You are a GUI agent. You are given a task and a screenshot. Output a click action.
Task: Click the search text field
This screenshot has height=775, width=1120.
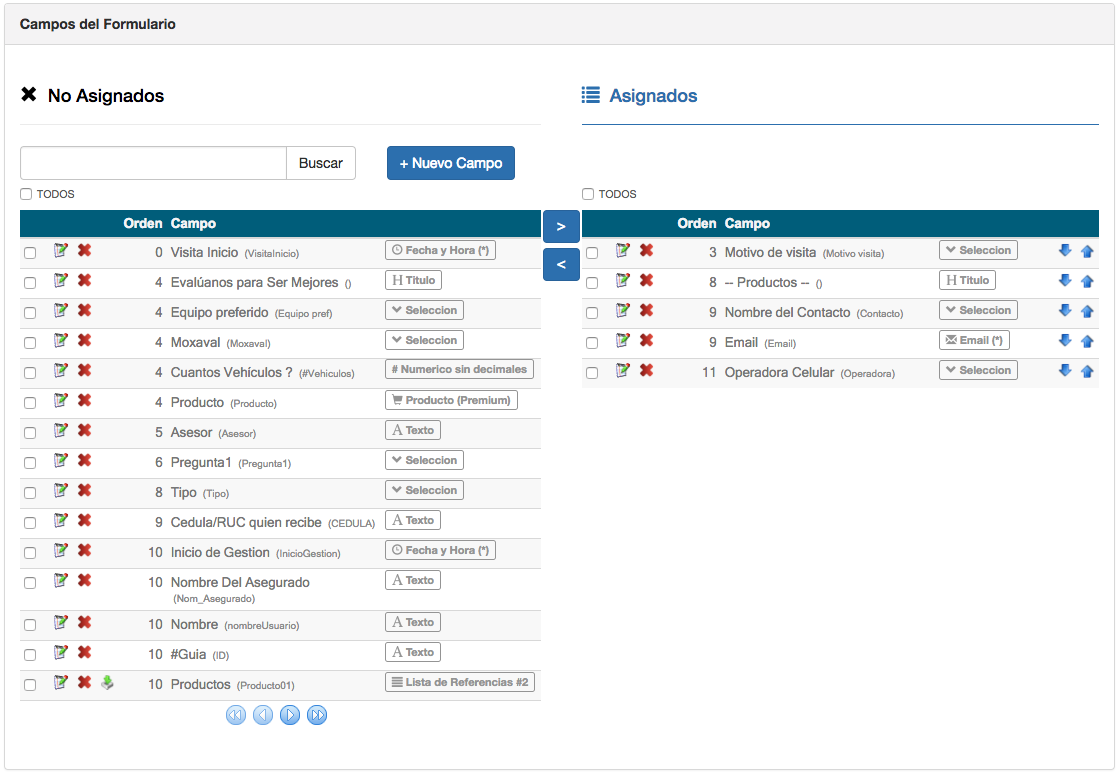point(154,163)
